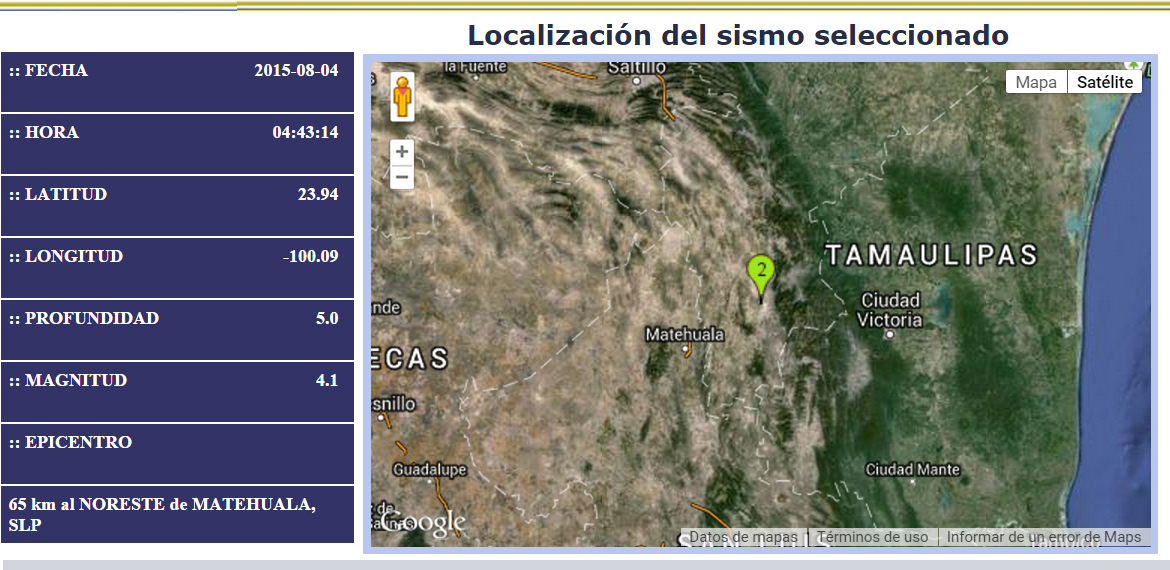
Task: Open the Datos de mapas link
Action: 743,537
